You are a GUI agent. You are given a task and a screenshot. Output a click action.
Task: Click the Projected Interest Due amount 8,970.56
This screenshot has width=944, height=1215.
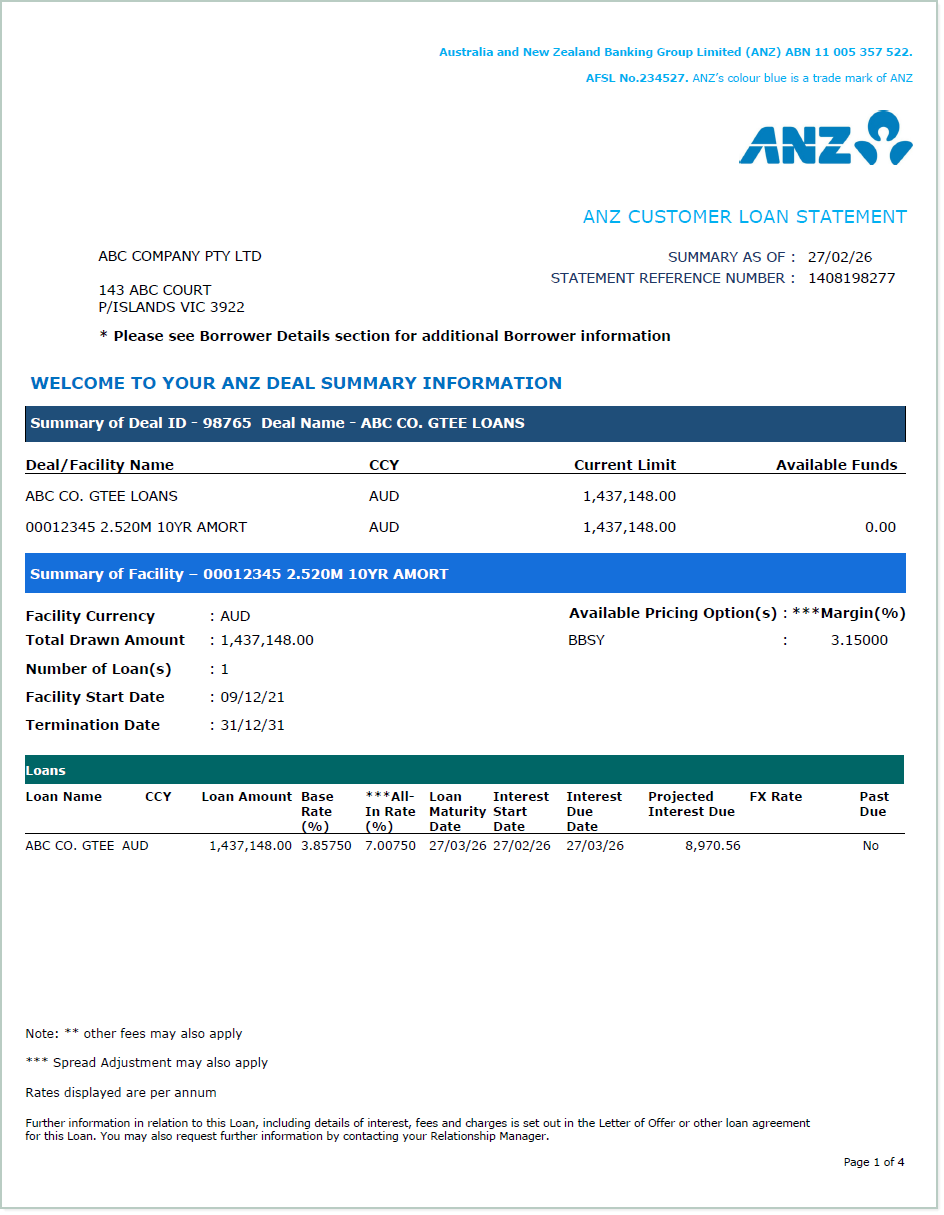[712, 845]
